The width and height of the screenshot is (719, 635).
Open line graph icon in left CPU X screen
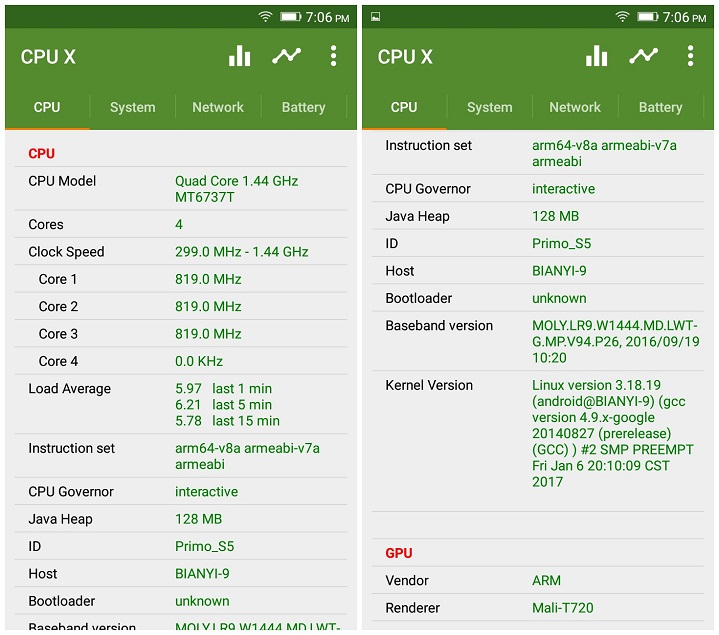[x=287, y=56]
